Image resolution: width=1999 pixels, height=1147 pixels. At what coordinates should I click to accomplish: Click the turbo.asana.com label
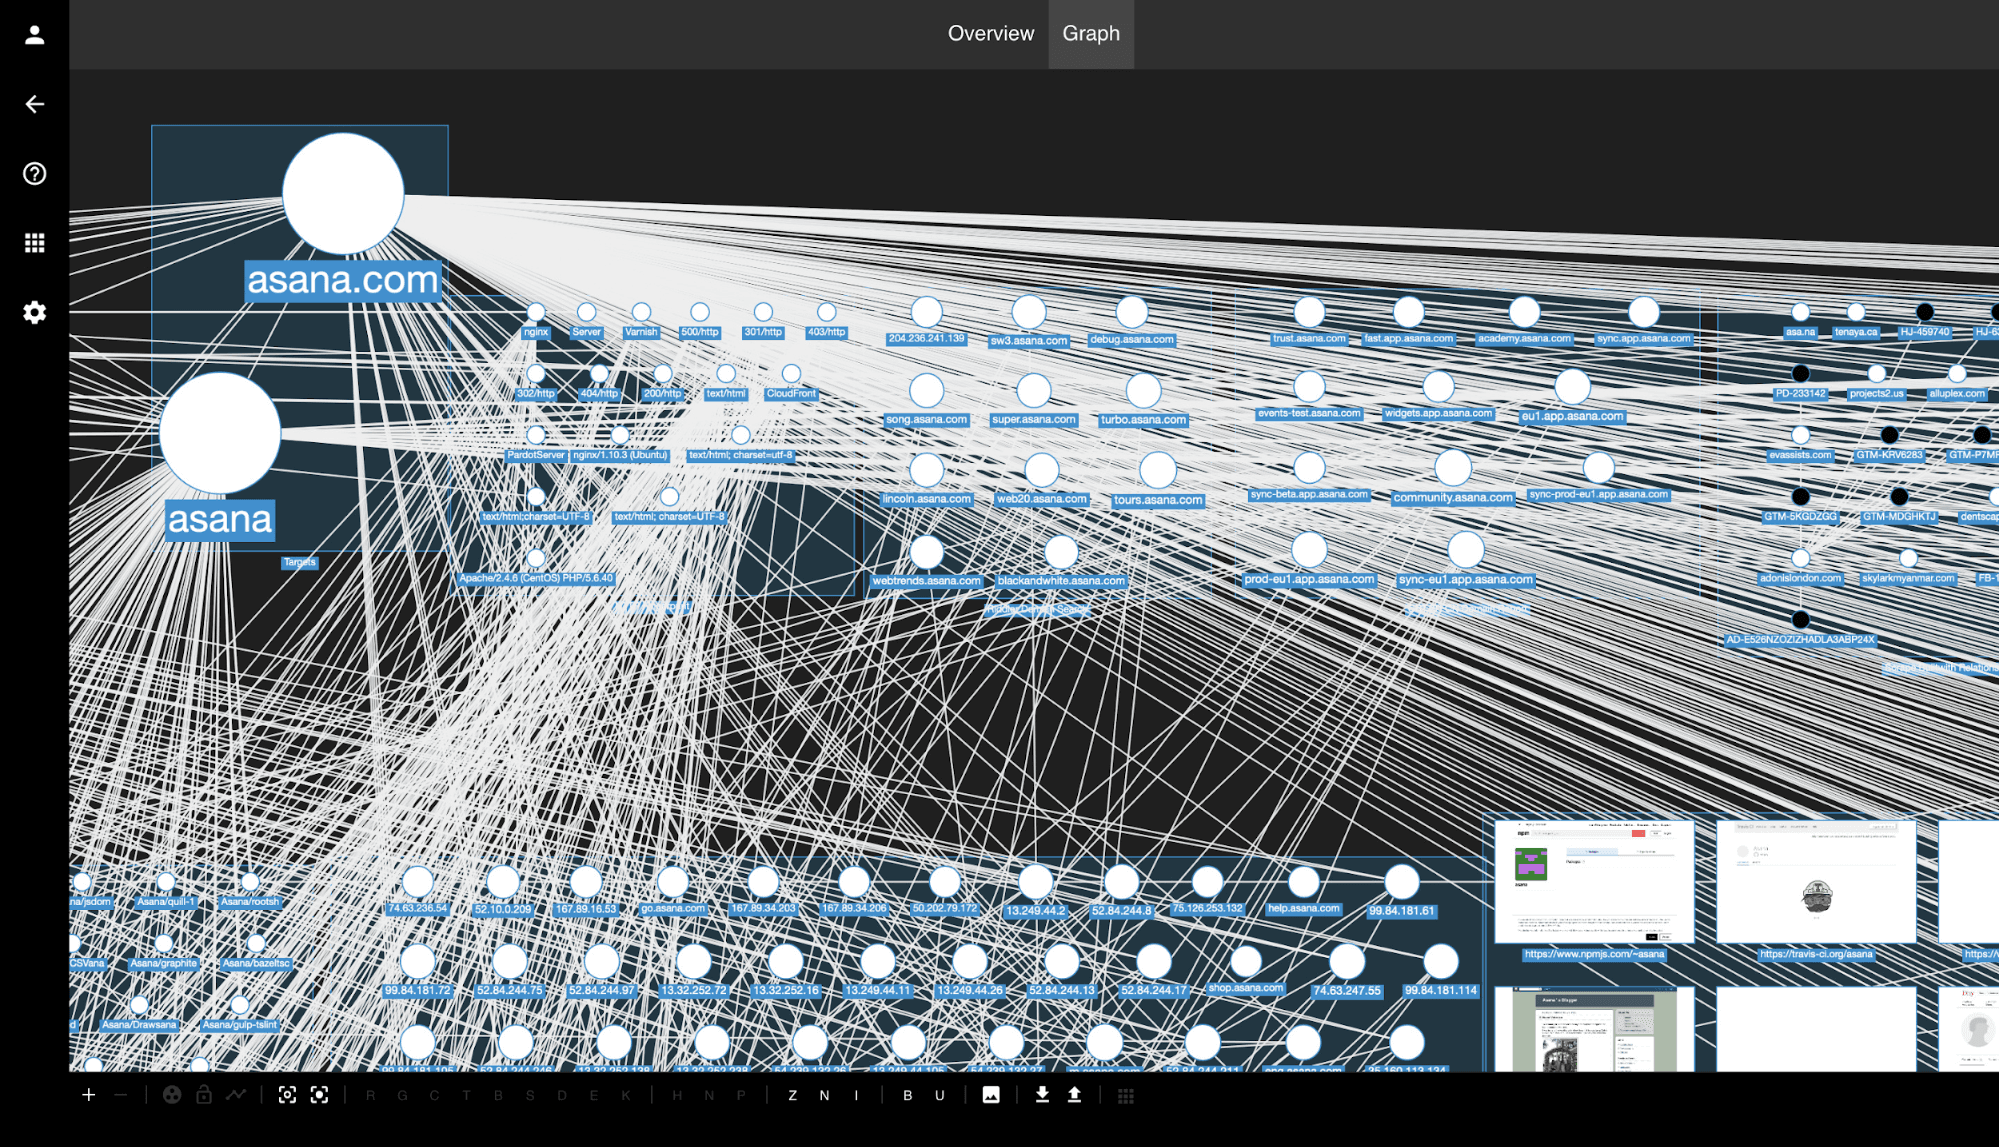1143,420
